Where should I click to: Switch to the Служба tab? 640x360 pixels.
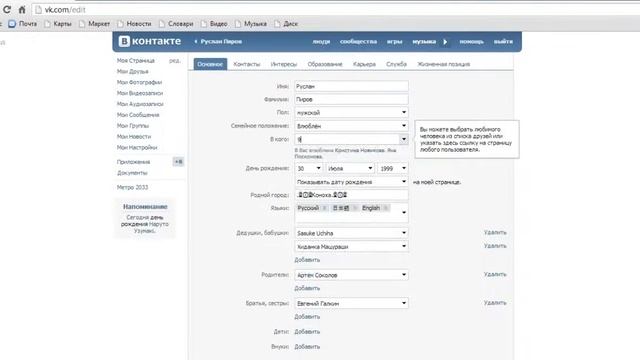pyautogui.click(x=396, y=64)
